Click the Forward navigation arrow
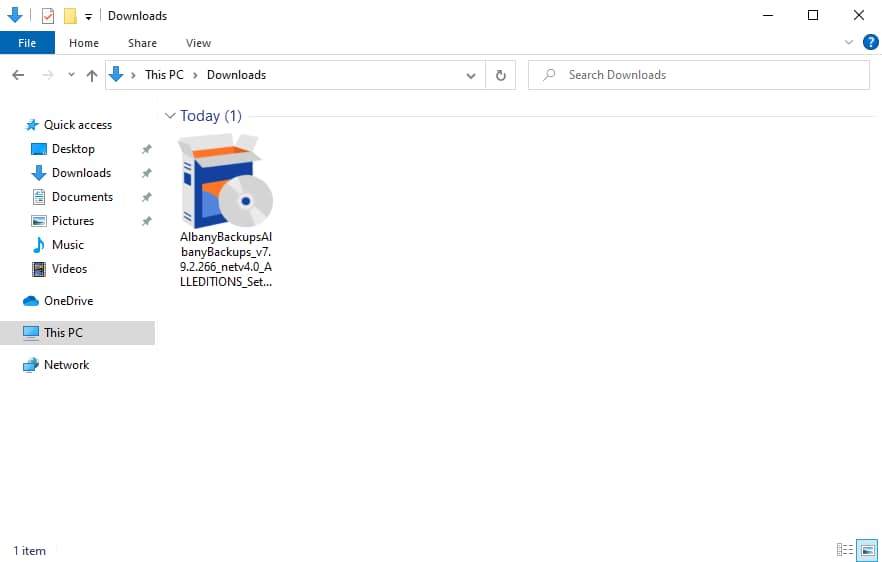 point(48,75)
